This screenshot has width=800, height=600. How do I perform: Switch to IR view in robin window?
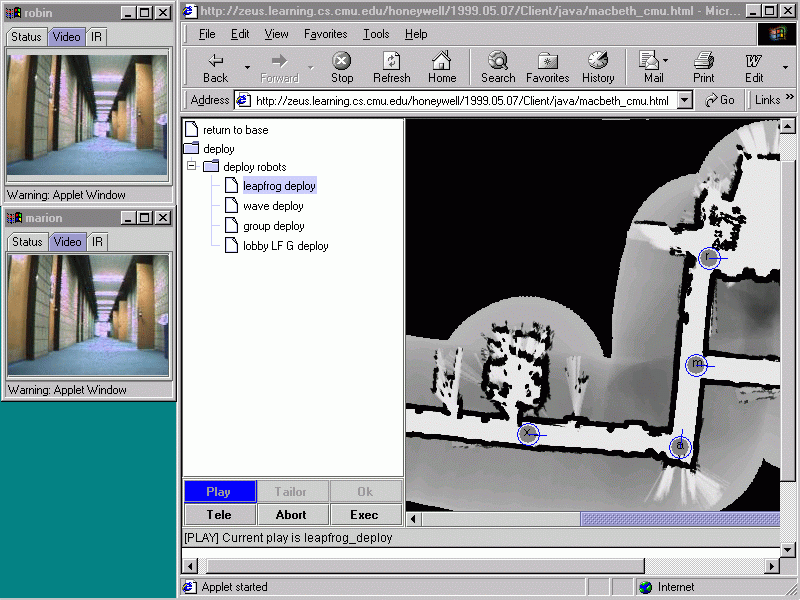97,37
